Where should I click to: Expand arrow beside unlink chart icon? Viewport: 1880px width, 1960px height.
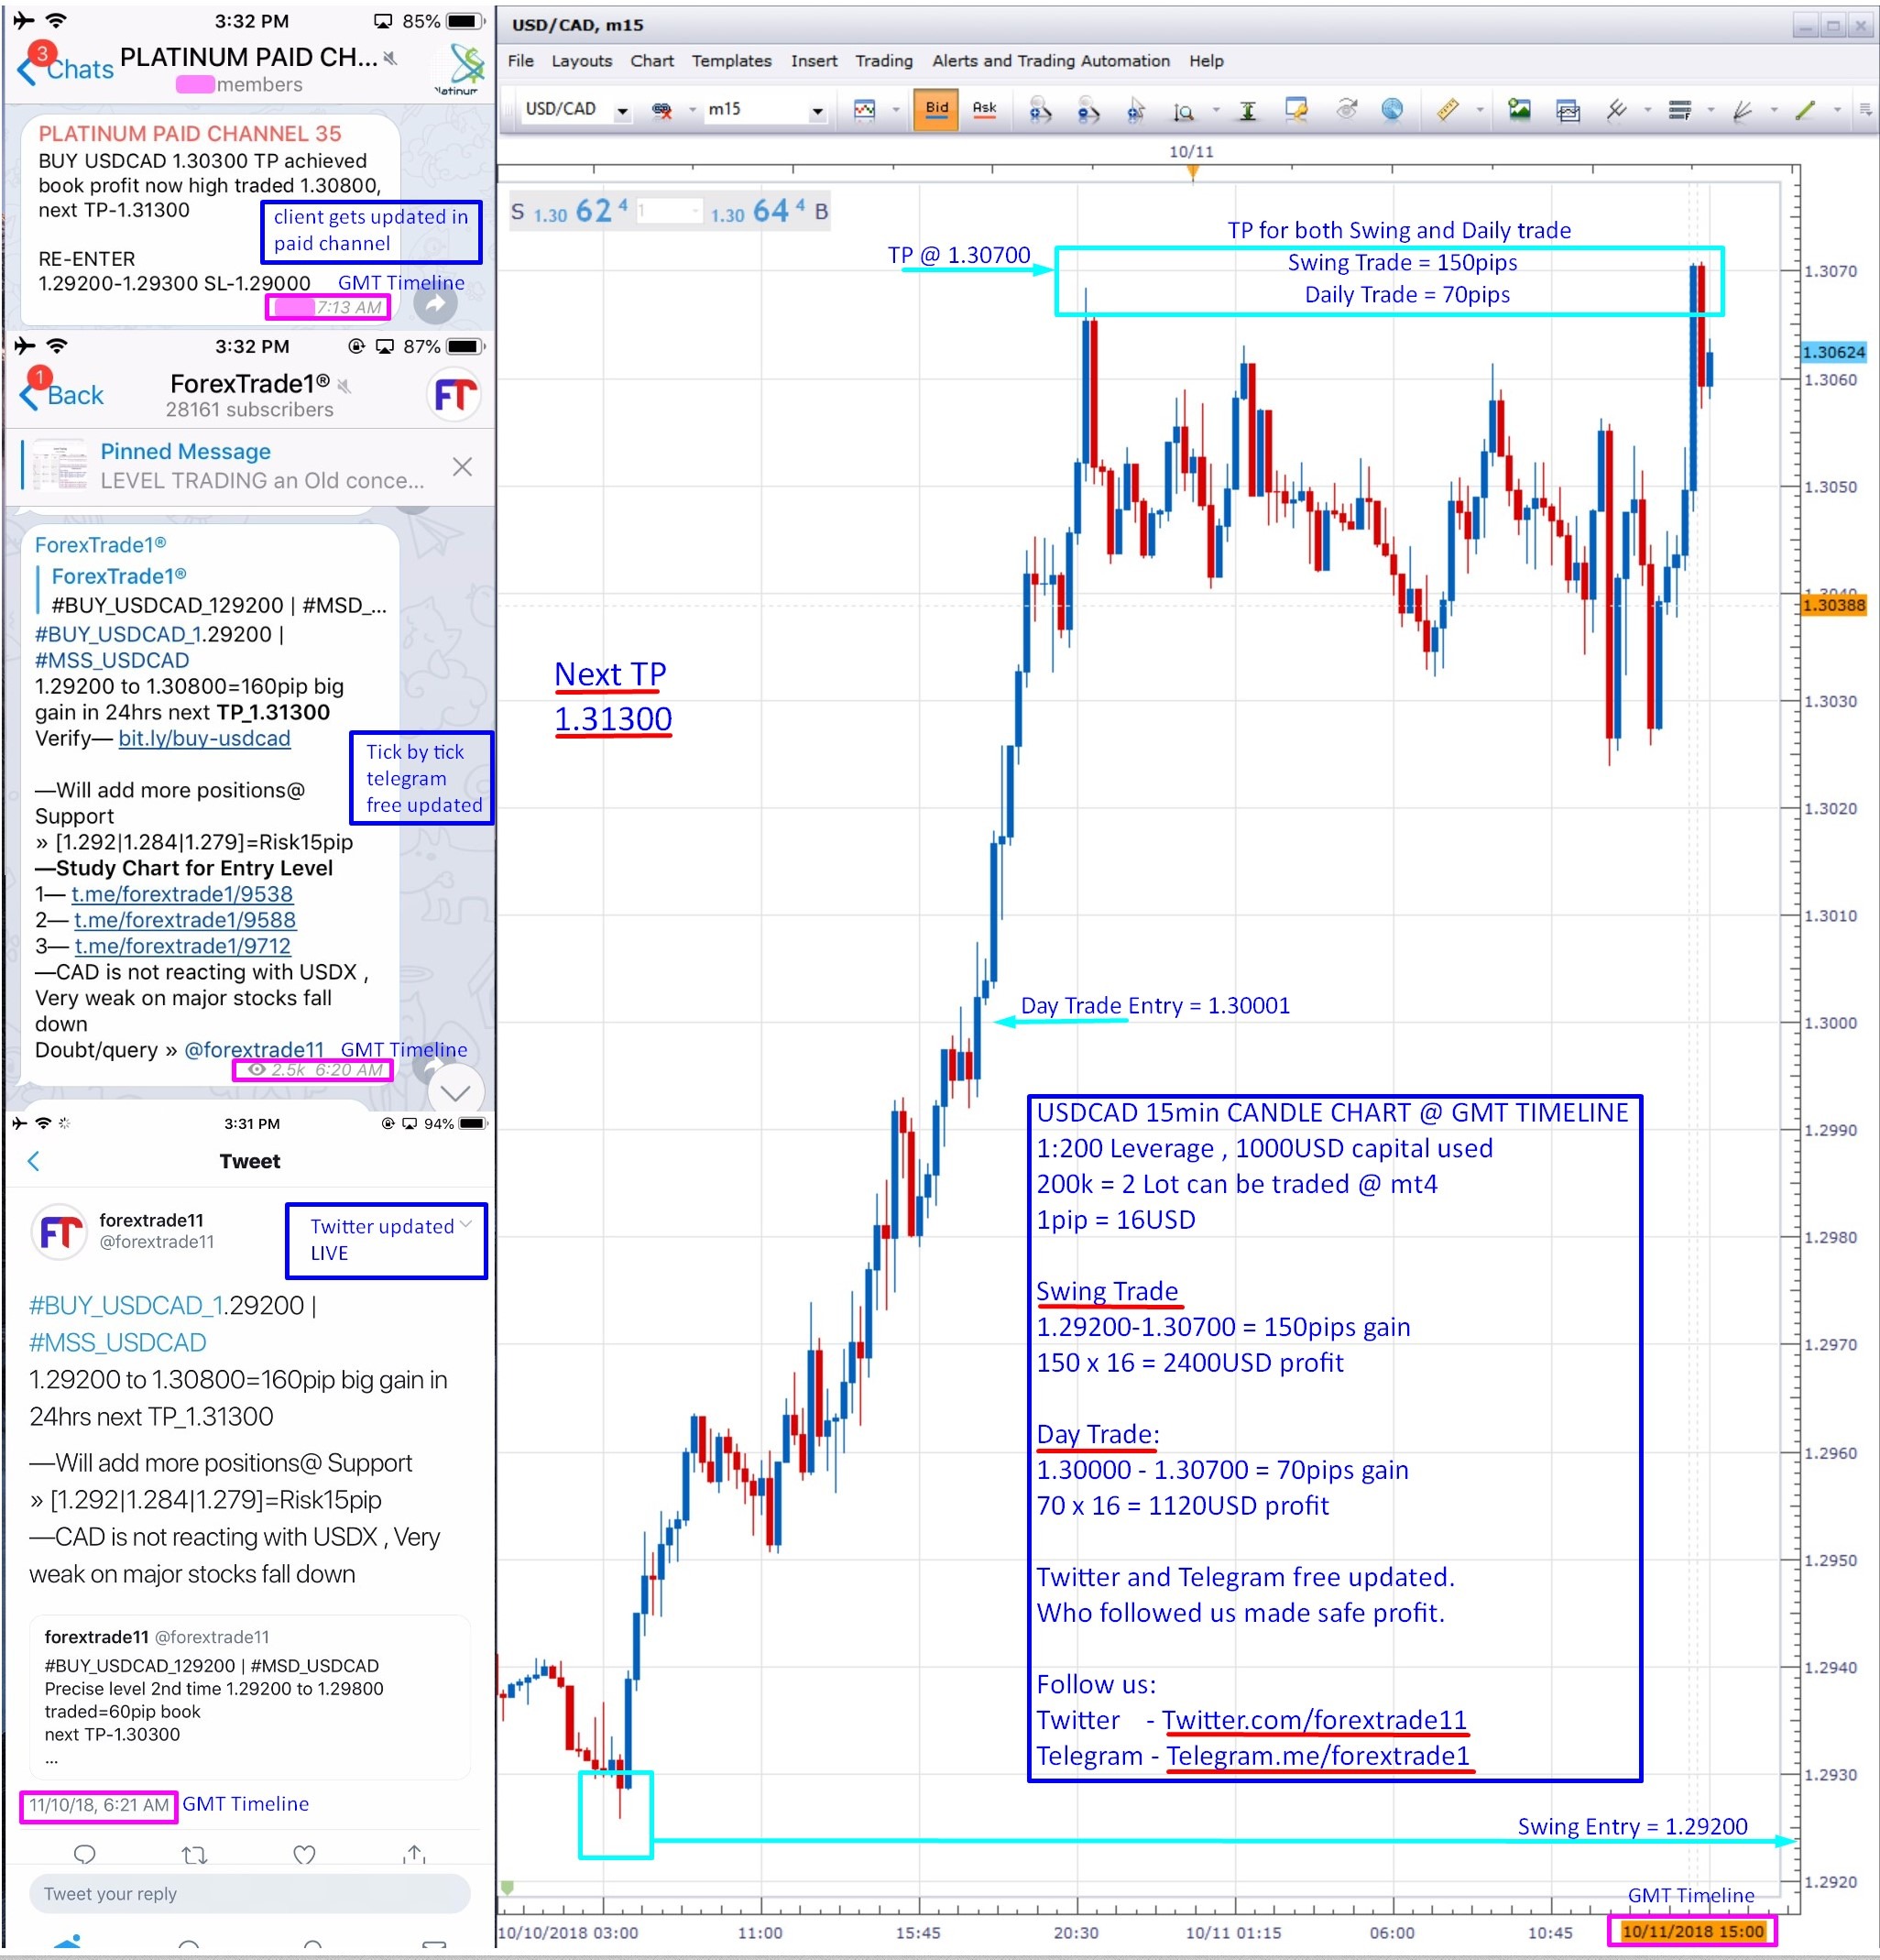coord(692,110)
